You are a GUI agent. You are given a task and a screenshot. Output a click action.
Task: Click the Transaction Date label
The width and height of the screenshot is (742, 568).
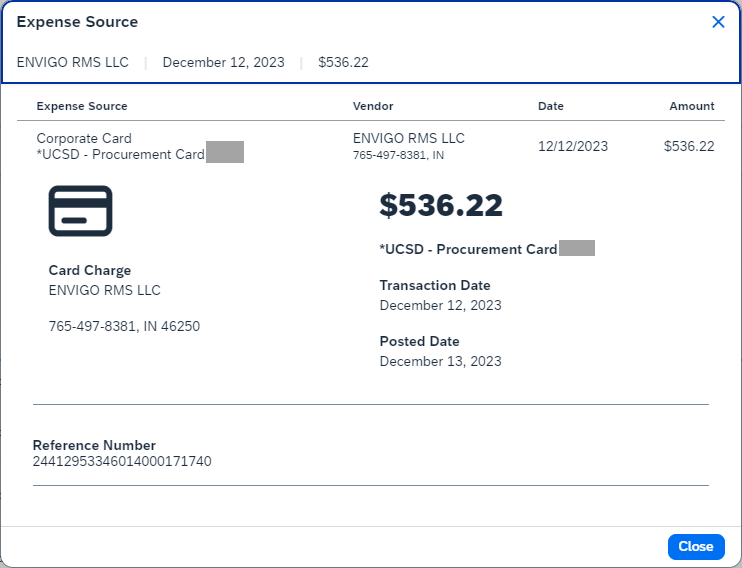(x=433, y=285)
